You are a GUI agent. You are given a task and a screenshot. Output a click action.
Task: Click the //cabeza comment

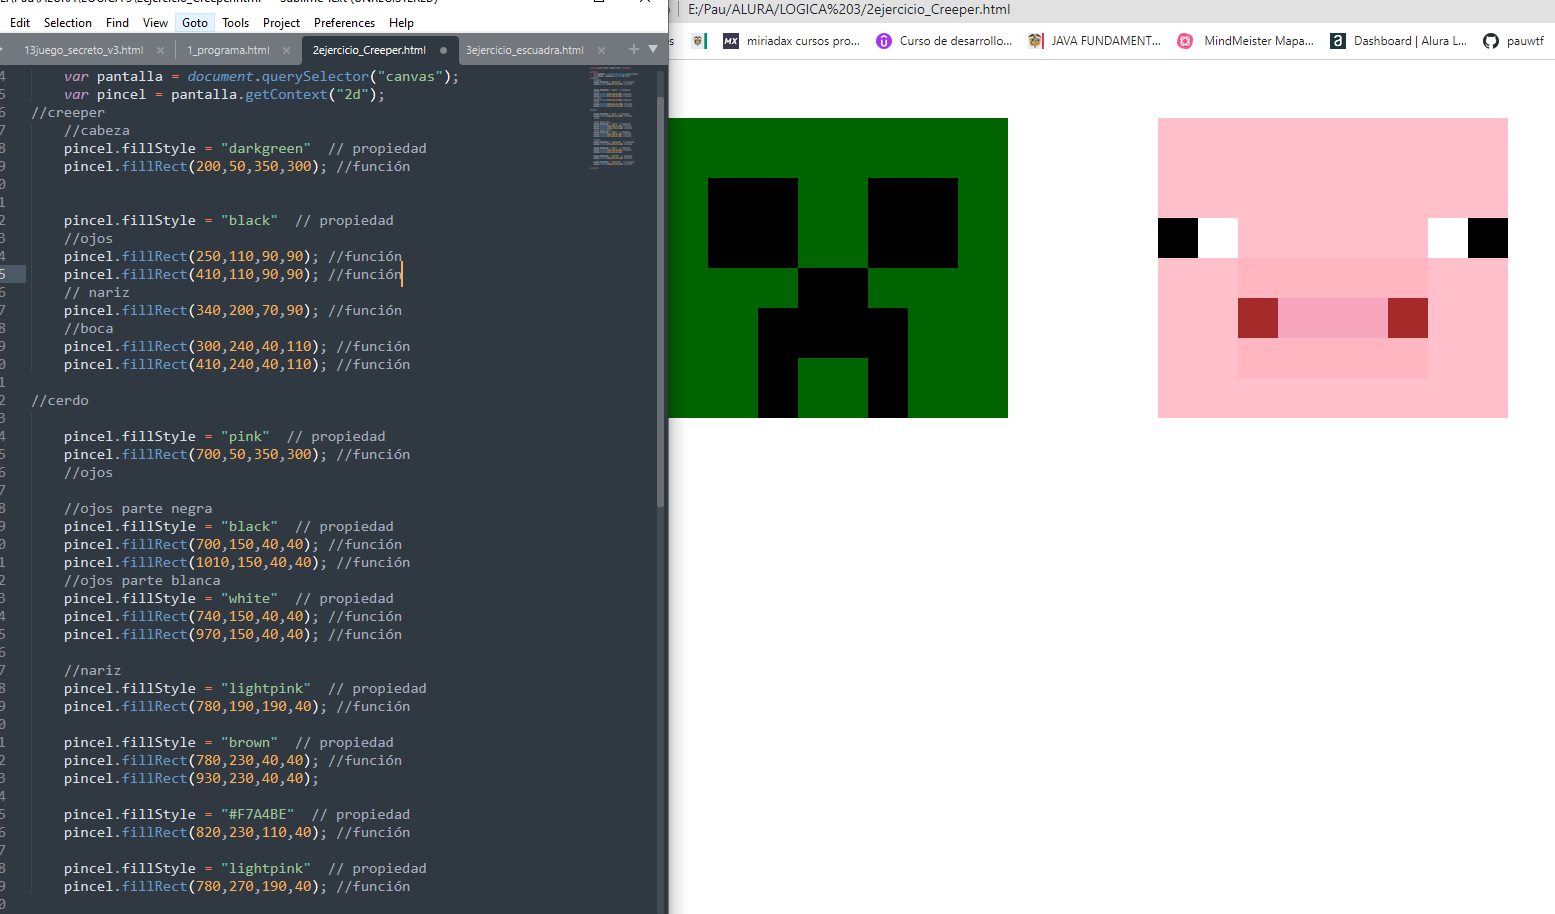97,130
